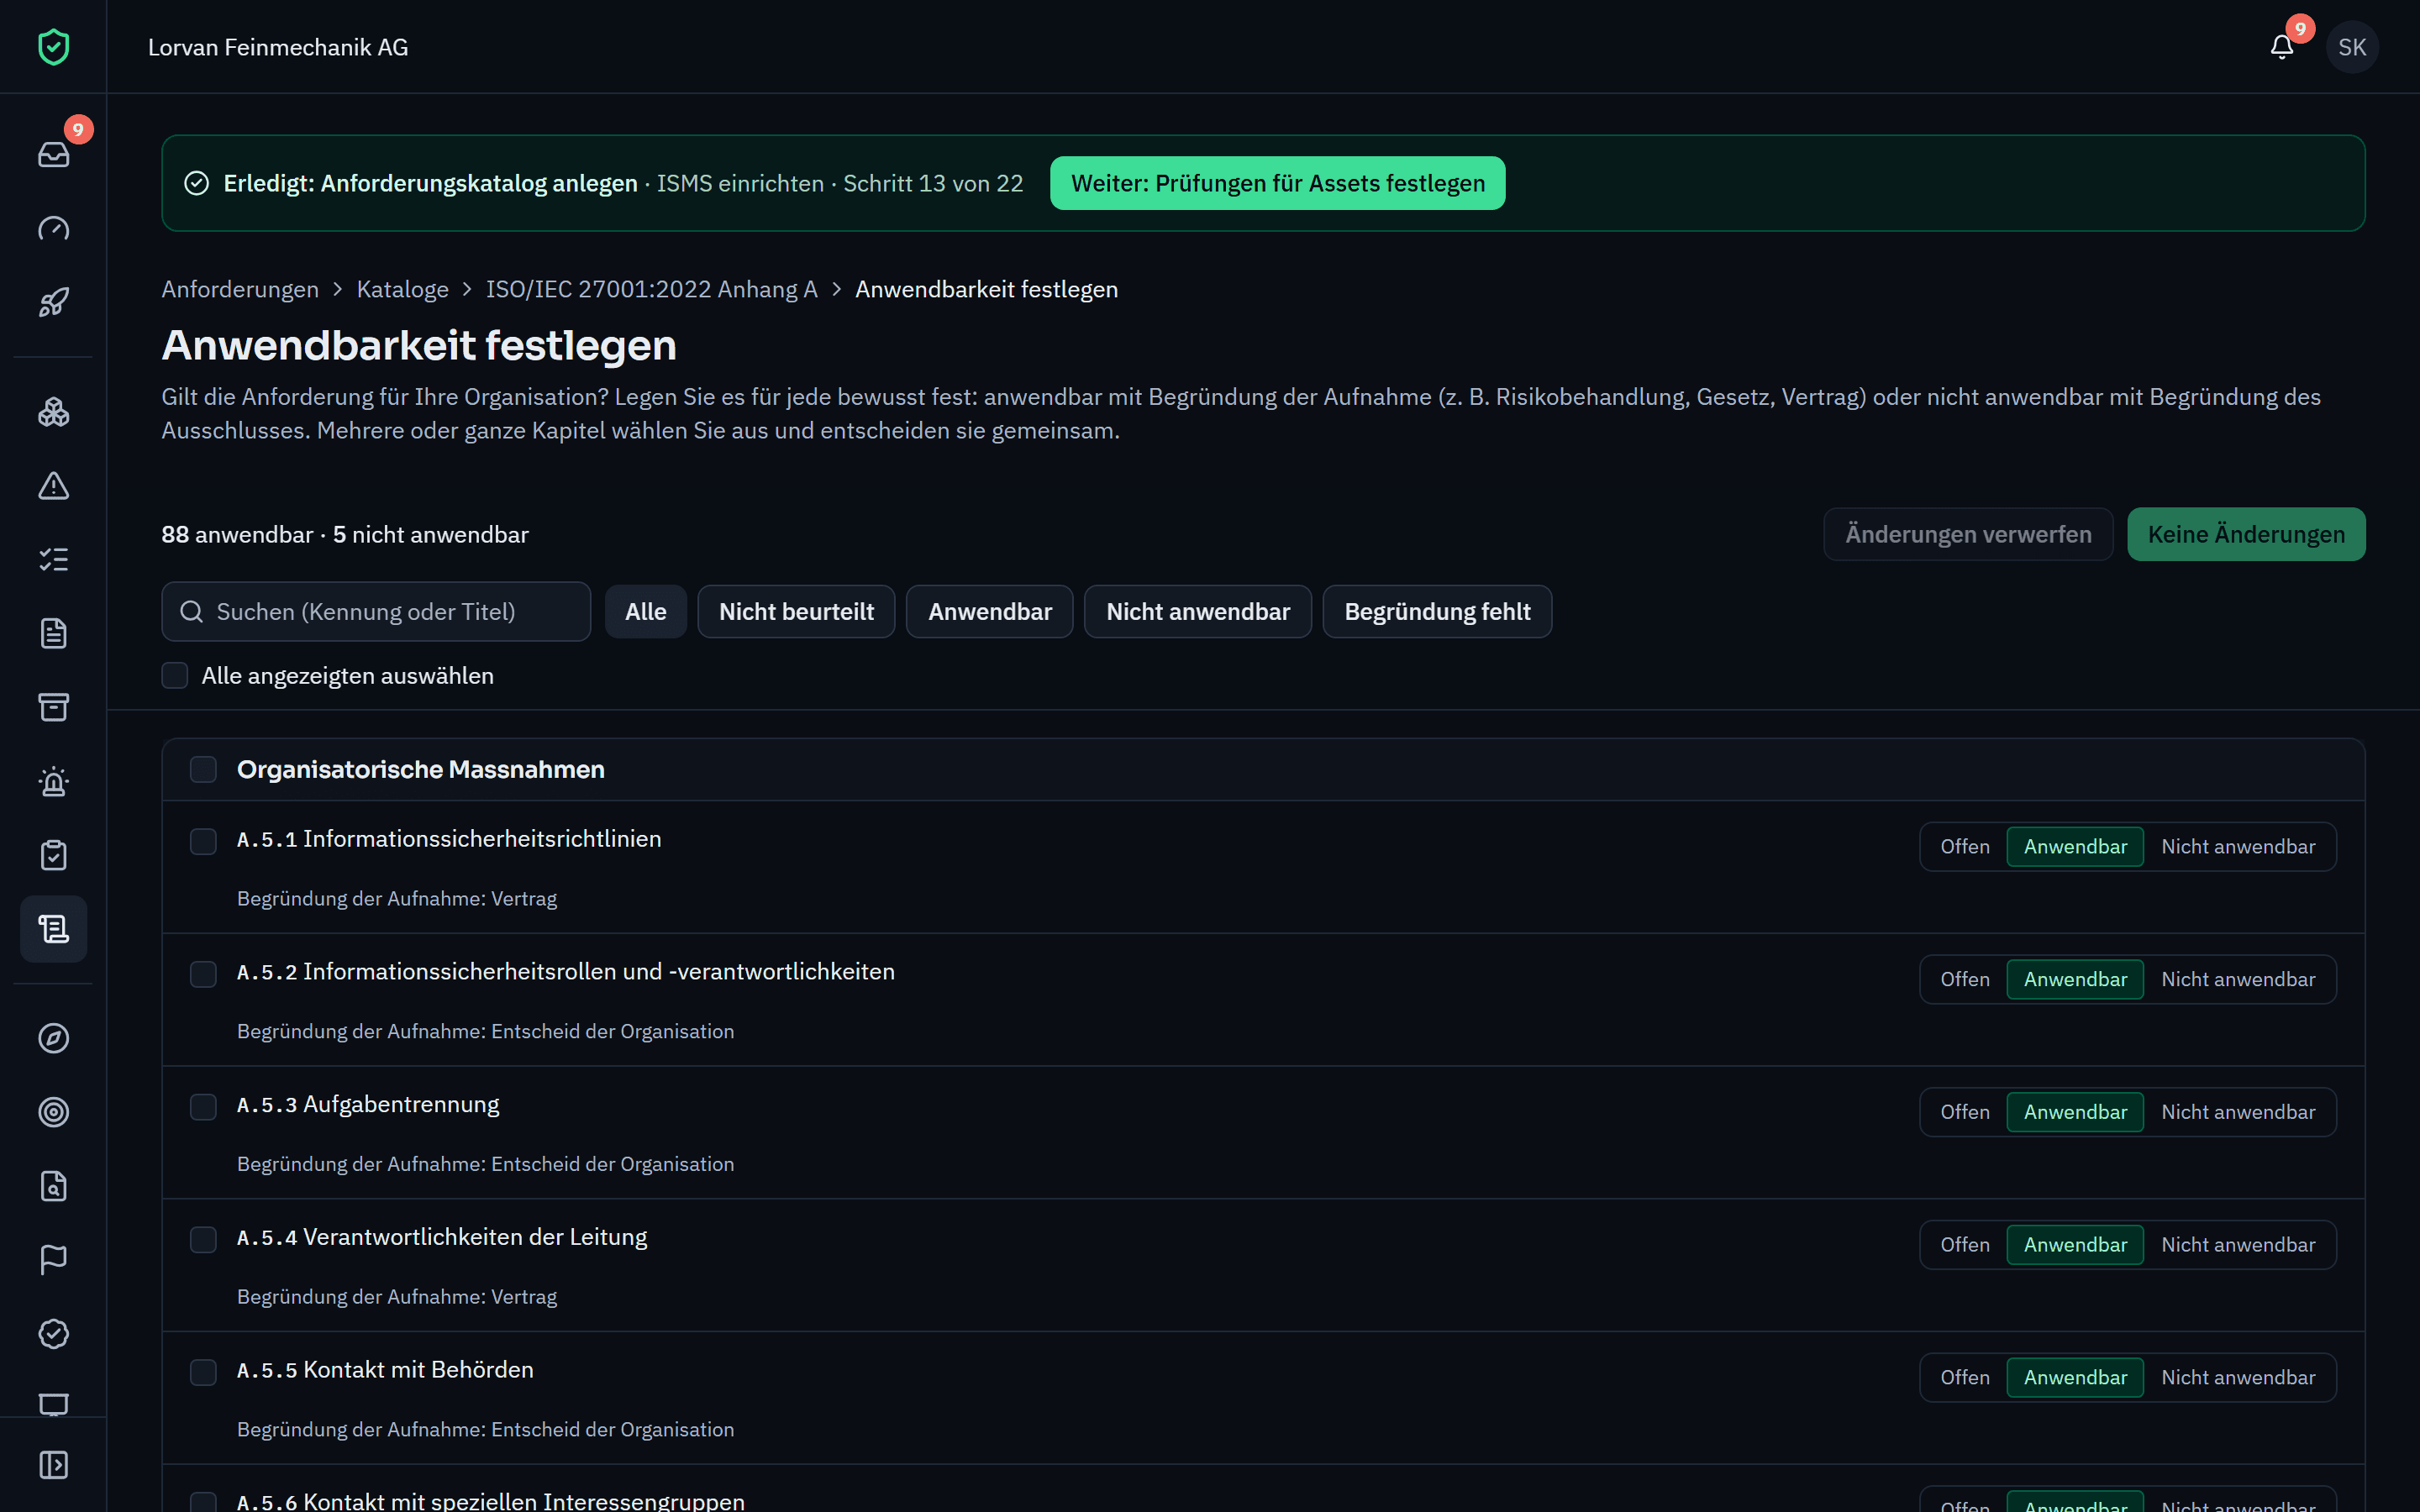The image size is (2420, 1512).
Task: Set A.5.1 to Nicht anwendbar
Action: click(2238, 847)
